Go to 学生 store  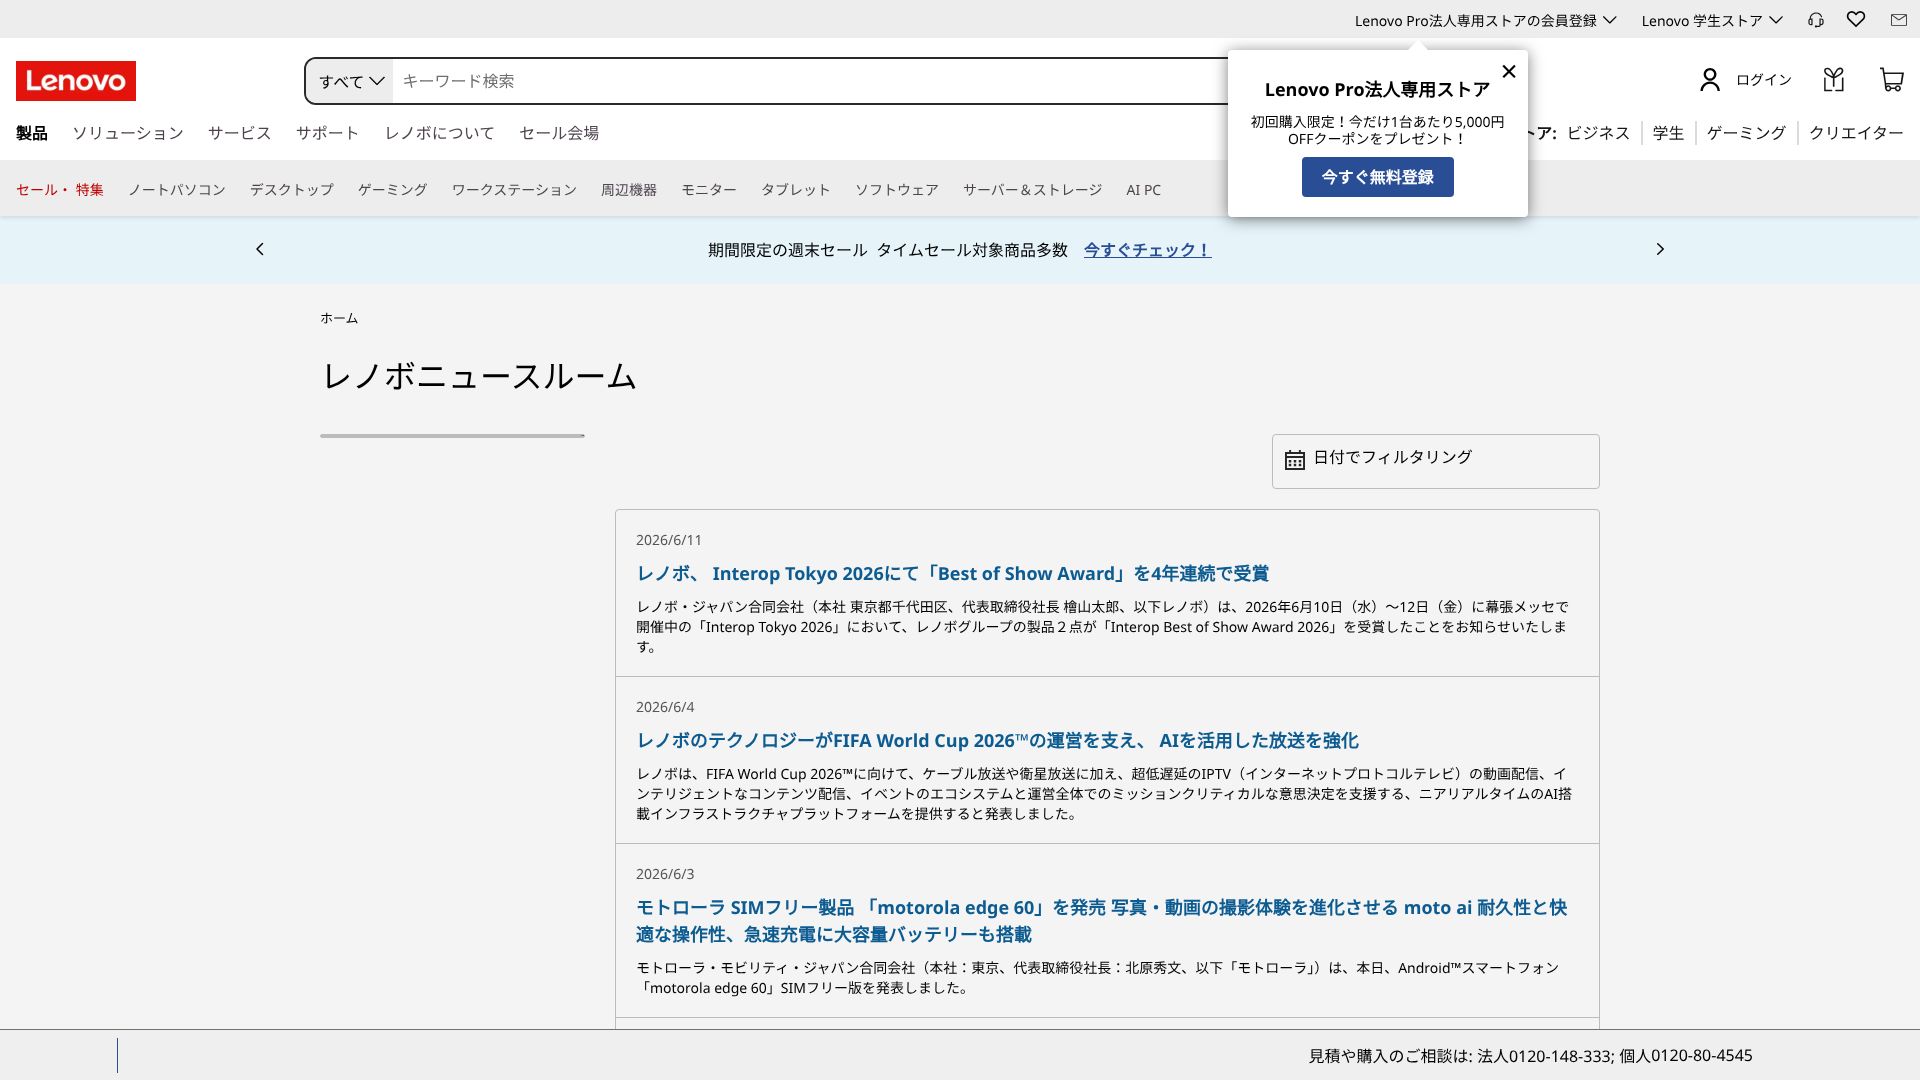point(1668,133)
